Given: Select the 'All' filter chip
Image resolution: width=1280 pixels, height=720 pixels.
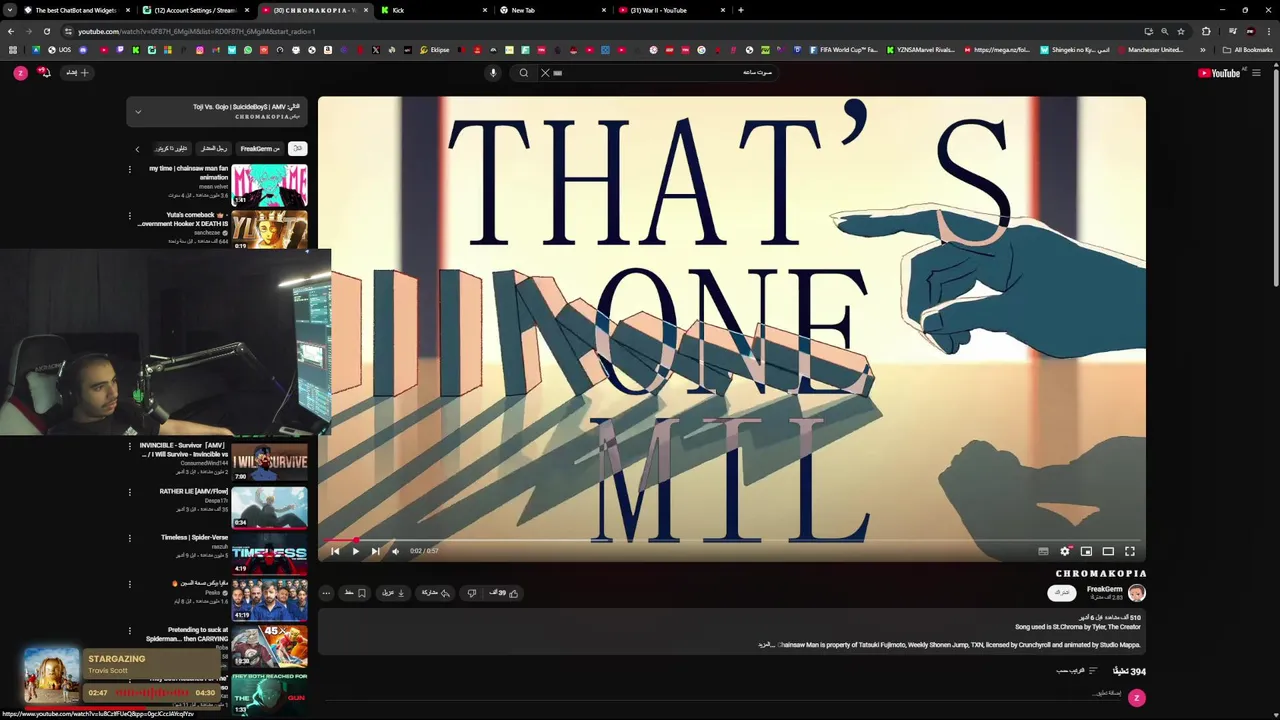Looking at the screenshot, I should (x=297, y=149).
